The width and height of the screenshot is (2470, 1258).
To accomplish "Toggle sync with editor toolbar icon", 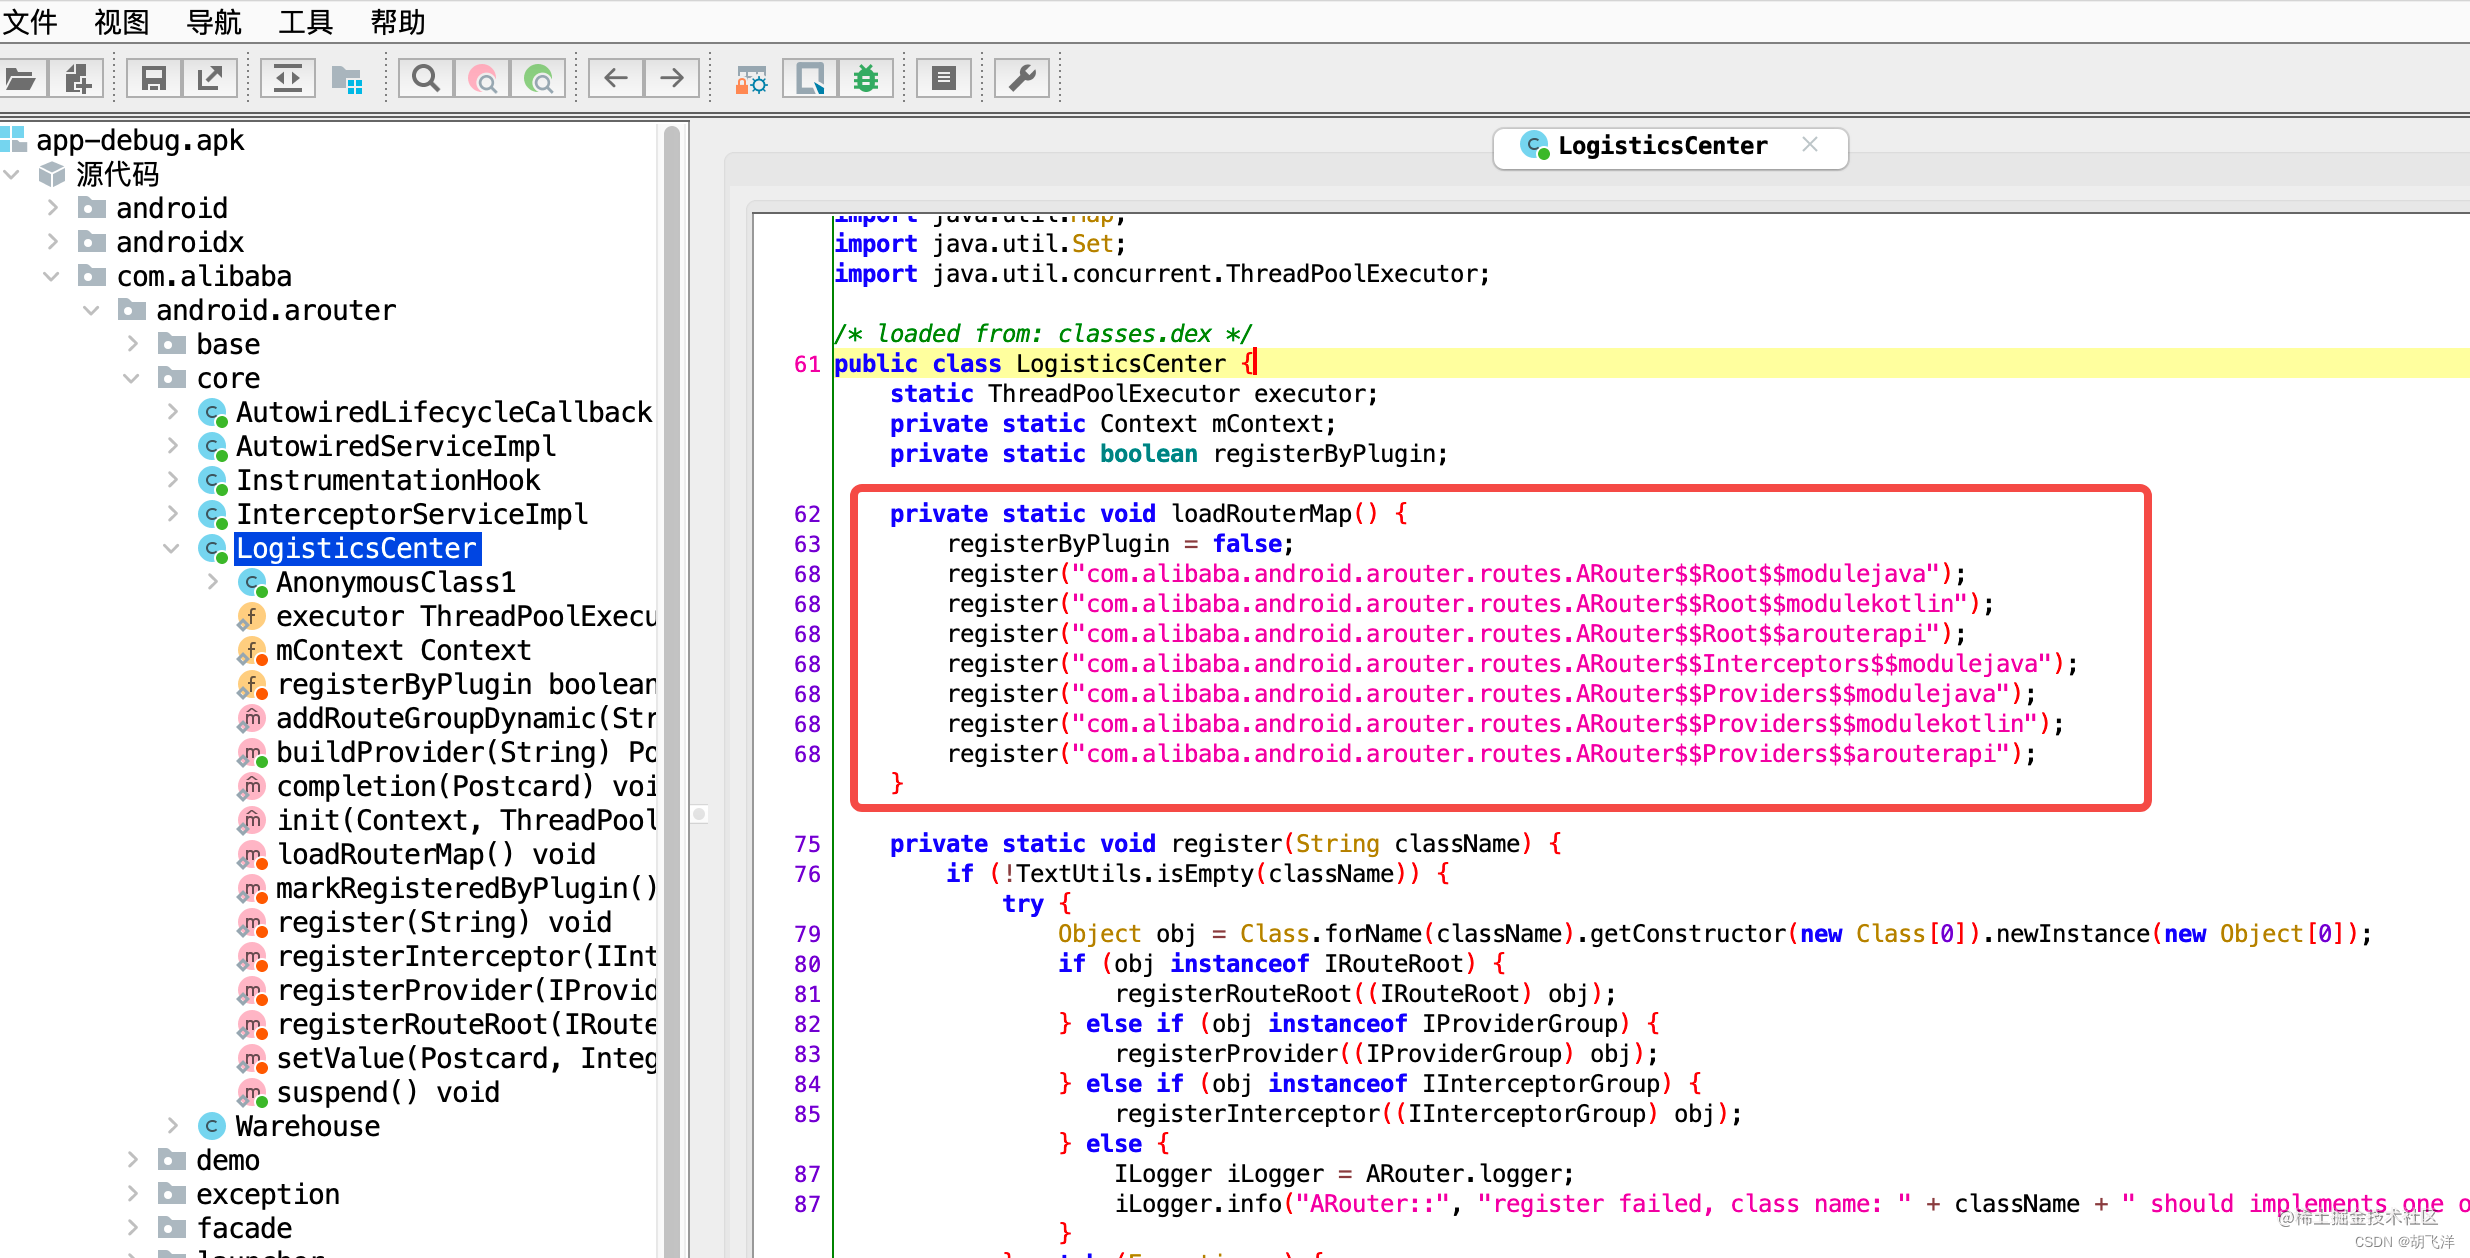I will 288,78.
